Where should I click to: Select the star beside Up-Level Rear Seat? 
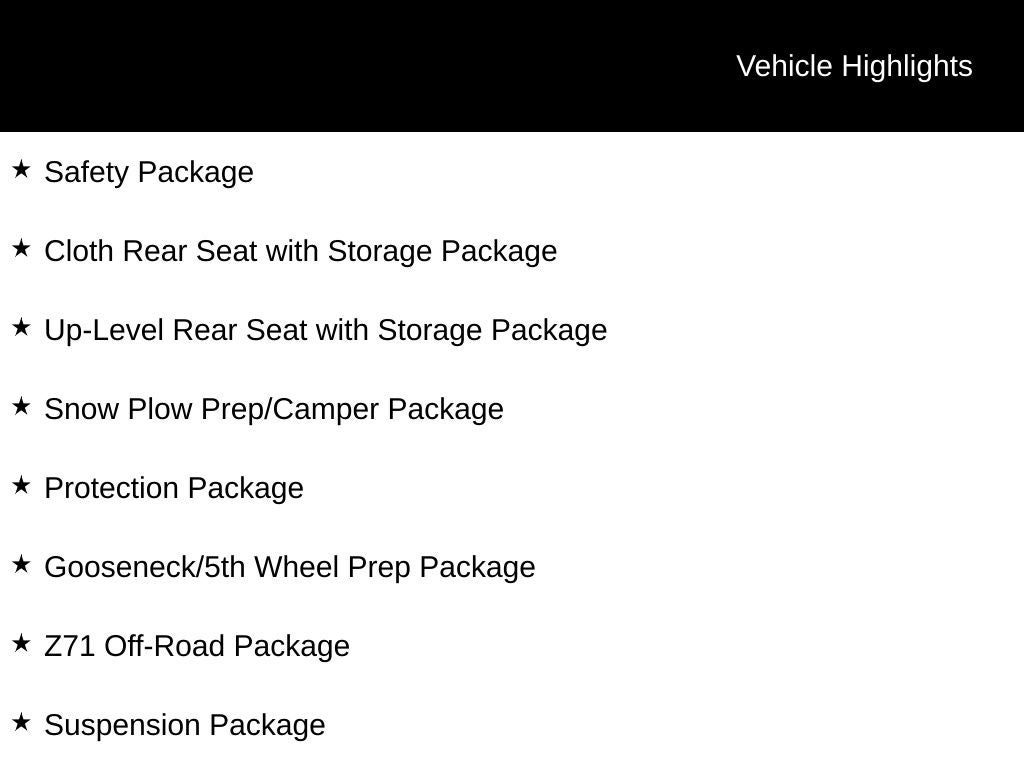[x=22, y=327]
